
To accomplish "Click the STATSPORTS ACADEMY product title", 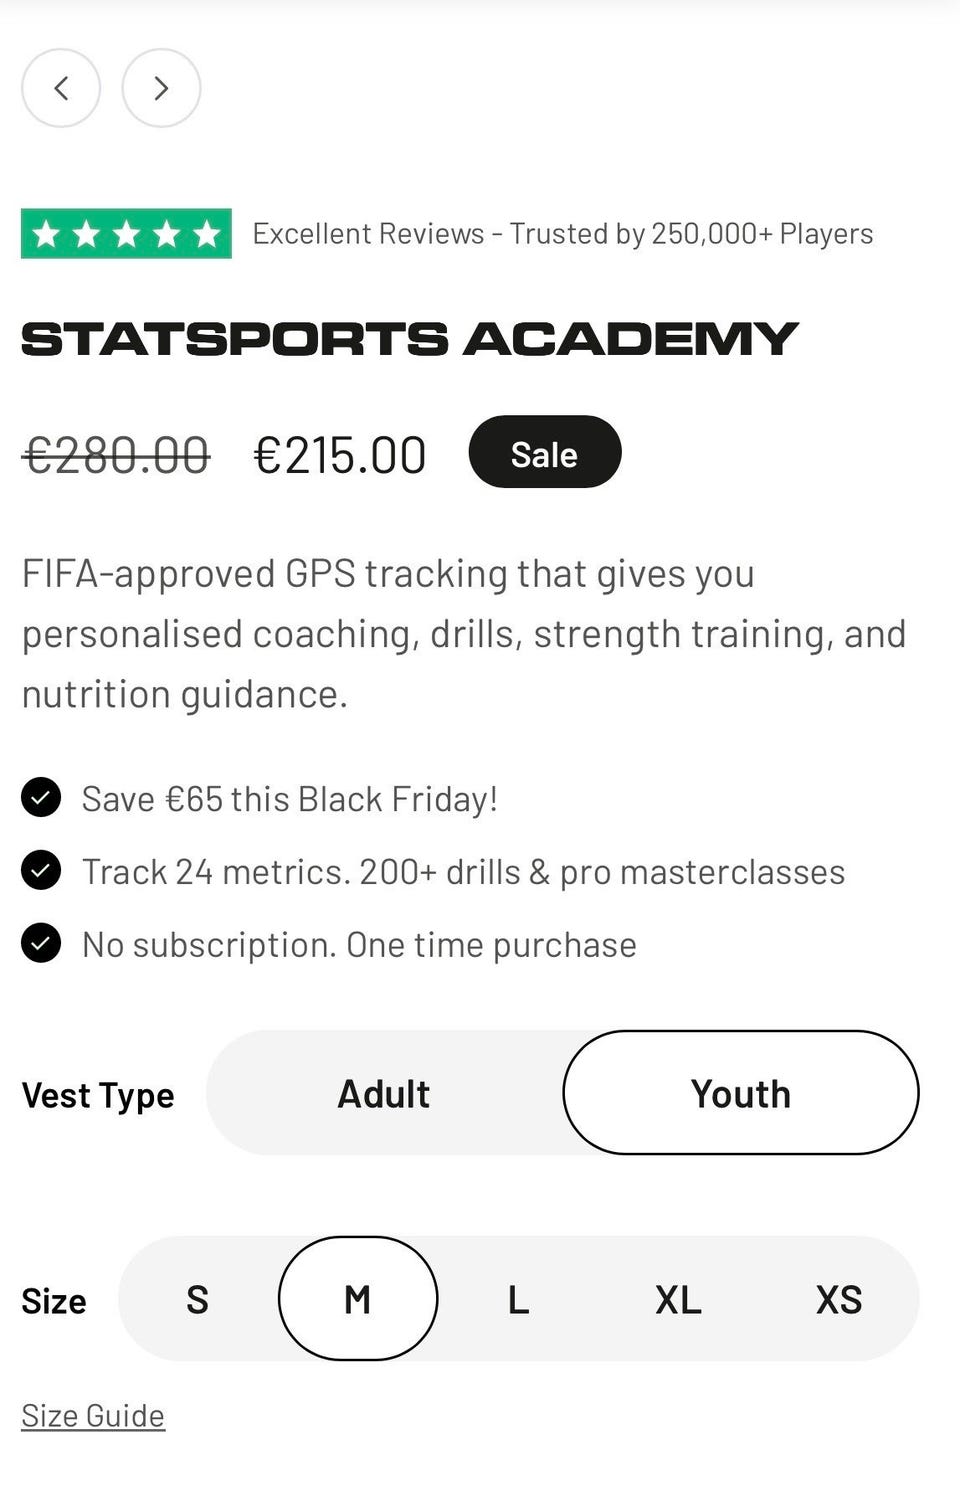I will 409,339.
